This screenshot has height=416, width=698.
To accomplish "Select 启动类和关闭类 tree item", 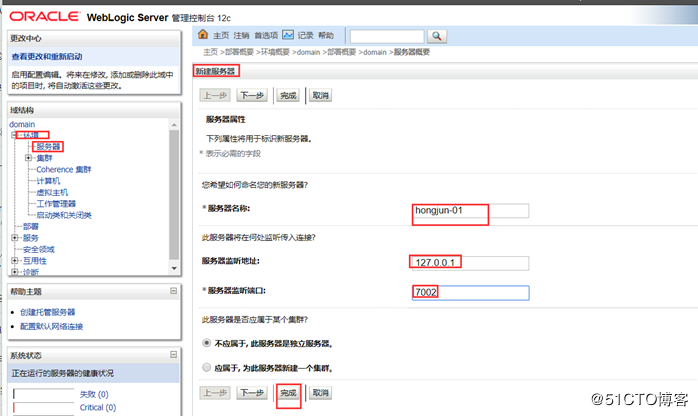I will [64, 215].
